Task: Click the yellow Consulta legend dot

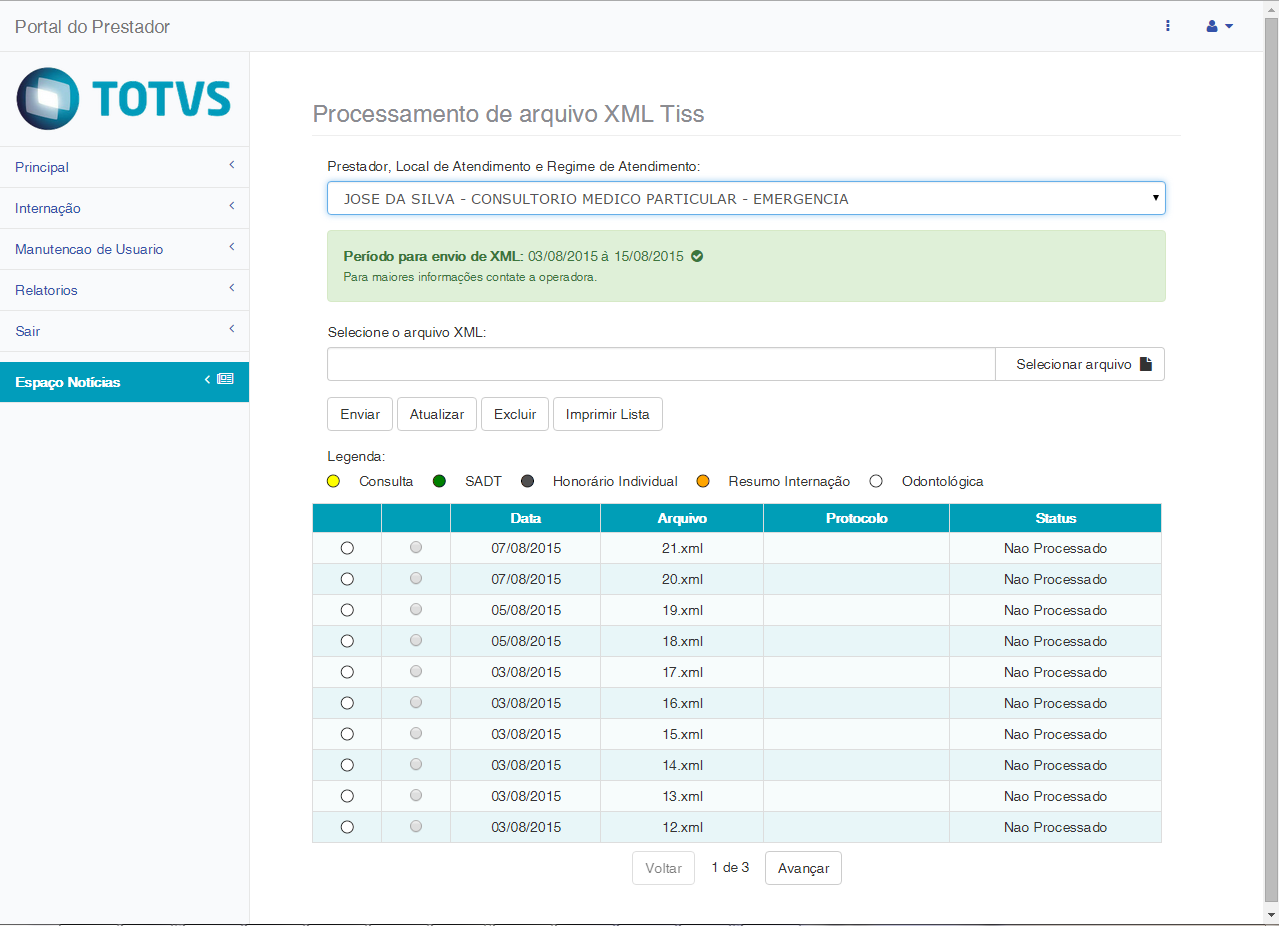Action: (334, 481)
